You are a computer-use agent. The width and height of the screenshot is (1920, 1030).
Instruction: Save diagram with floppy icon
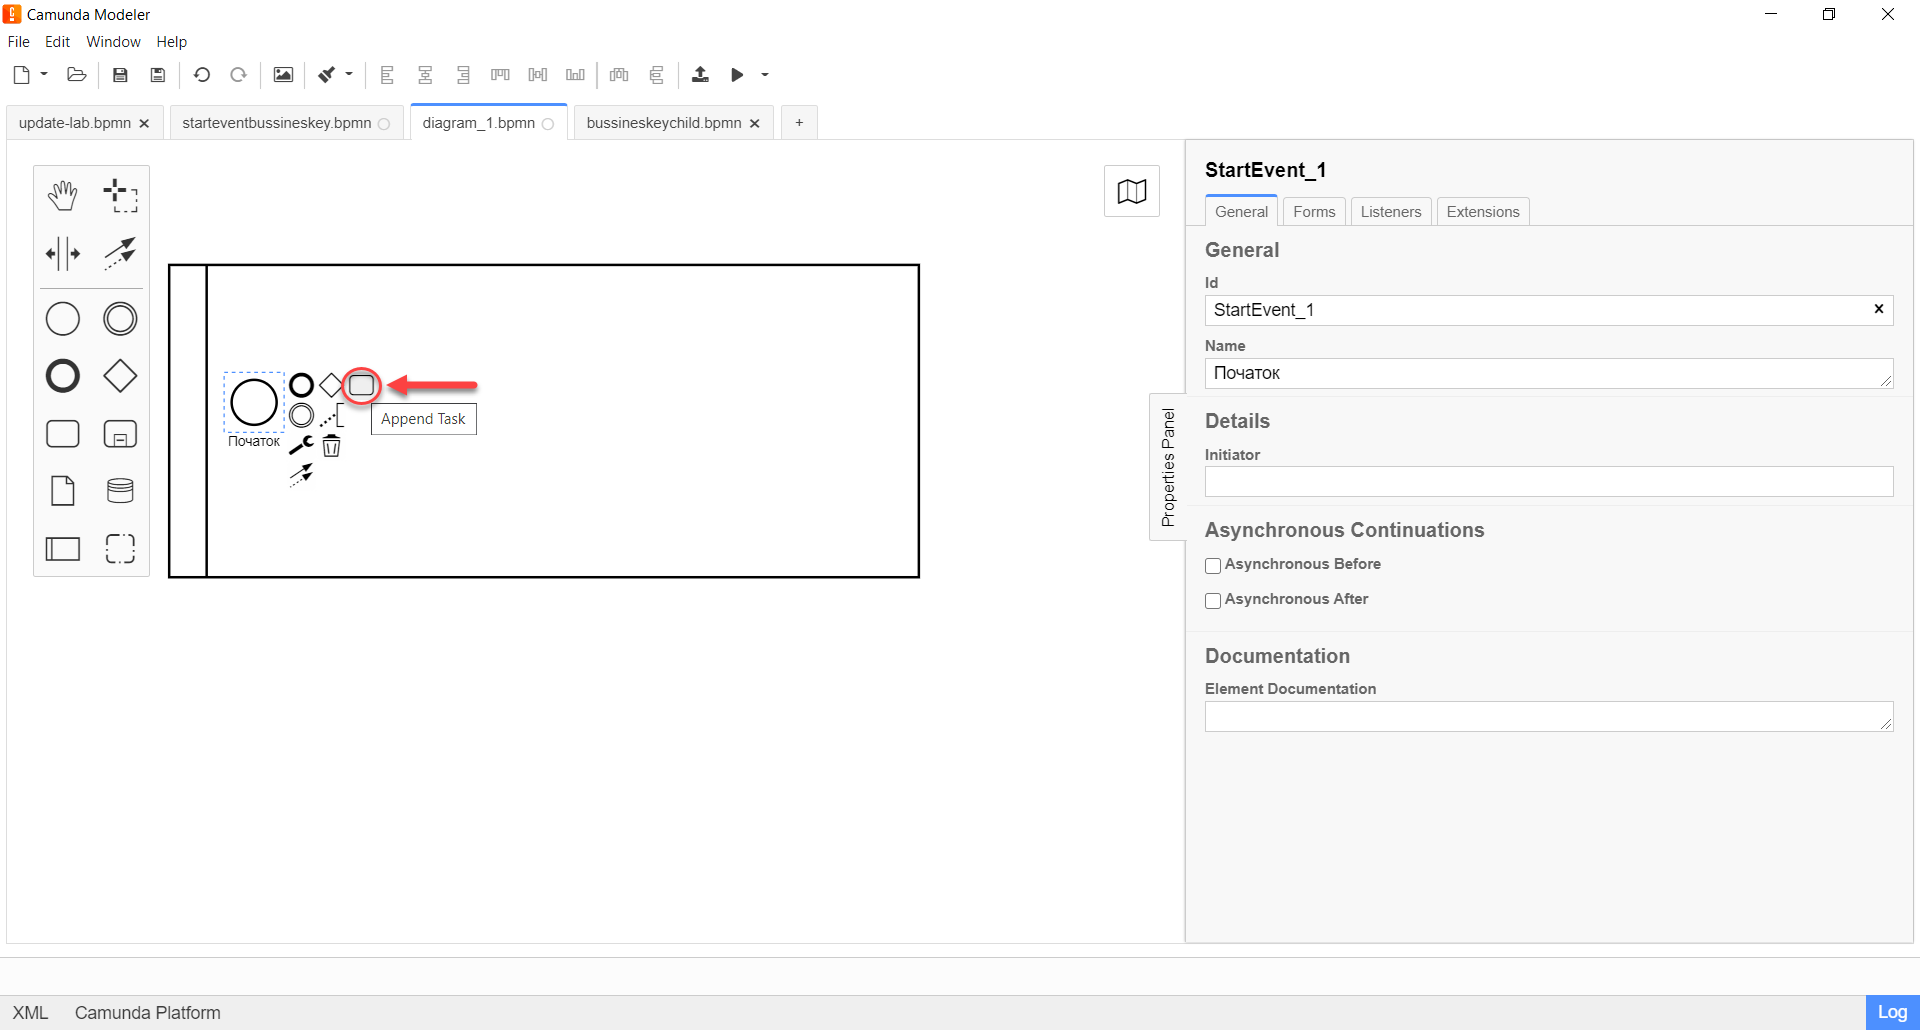coord(120,75)
